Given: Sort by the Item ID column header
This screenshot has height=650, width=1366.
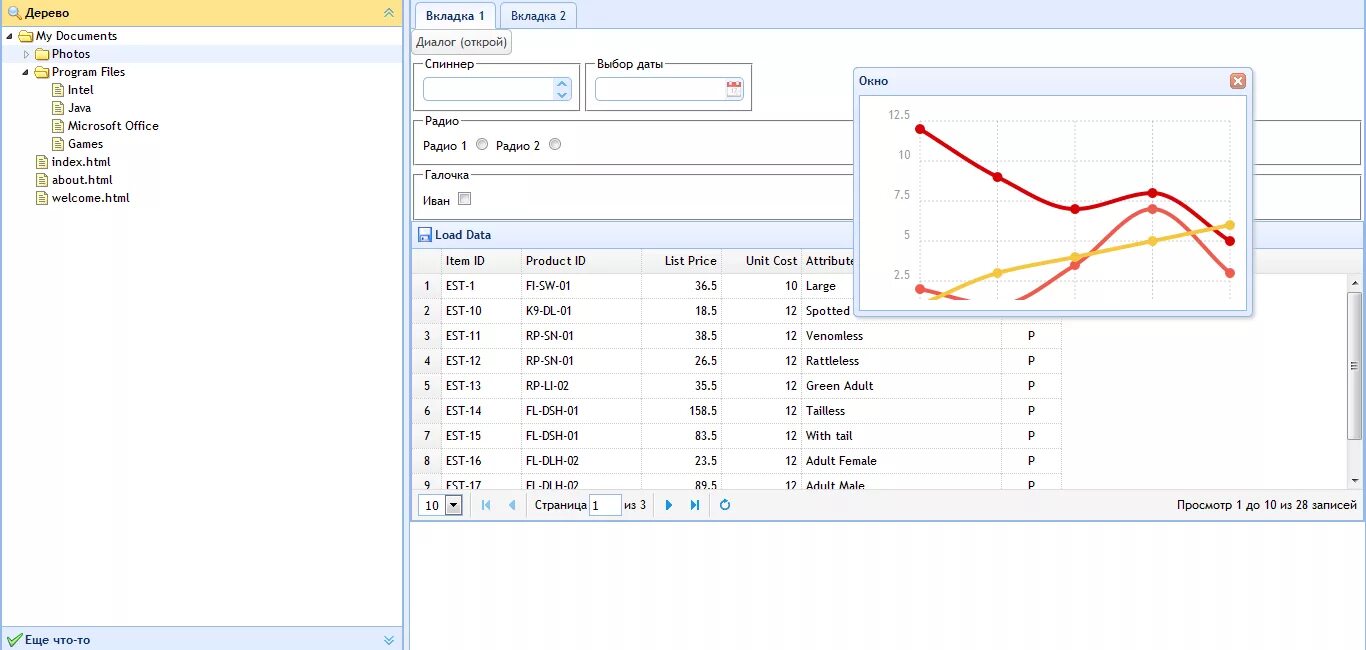Looking at the screenshot, I should point(481,261).
